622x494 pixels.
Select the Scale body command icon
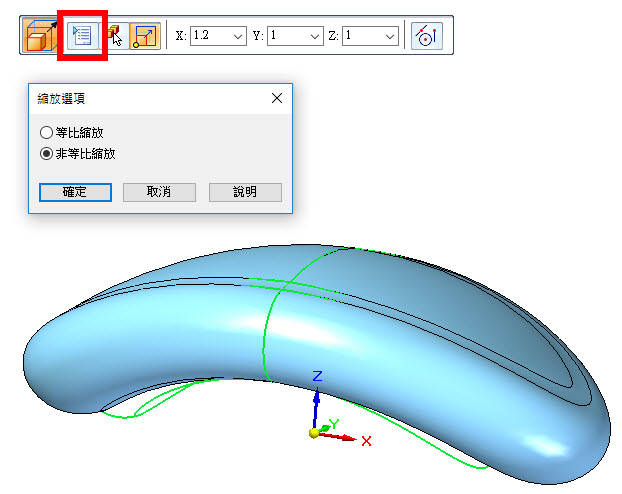40,36
